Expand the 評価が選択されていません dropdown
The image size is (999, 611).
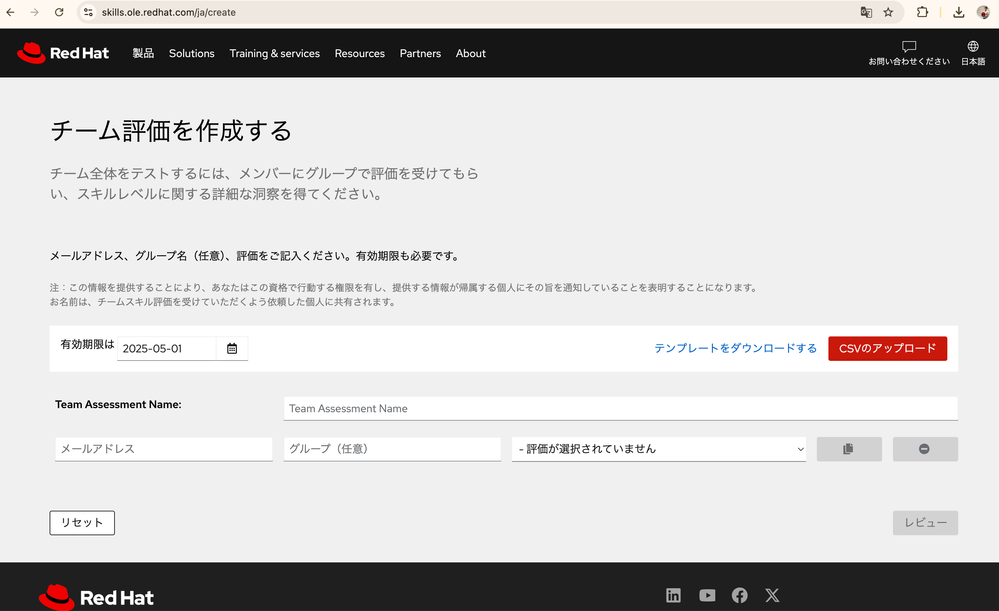click(659, 449)
